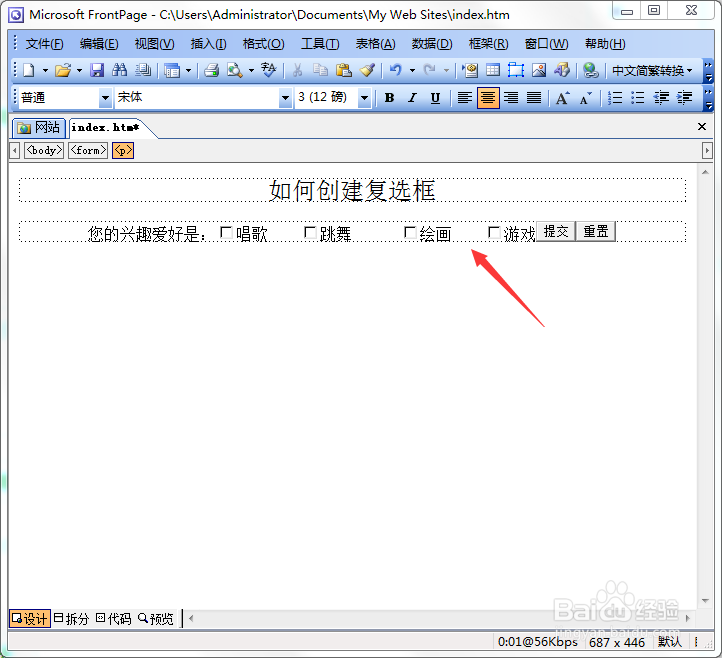Image resolution: width=722 pixels, height=658 pixels.
Task: Click the Insert Layer icon
Action: pos(516,70)
